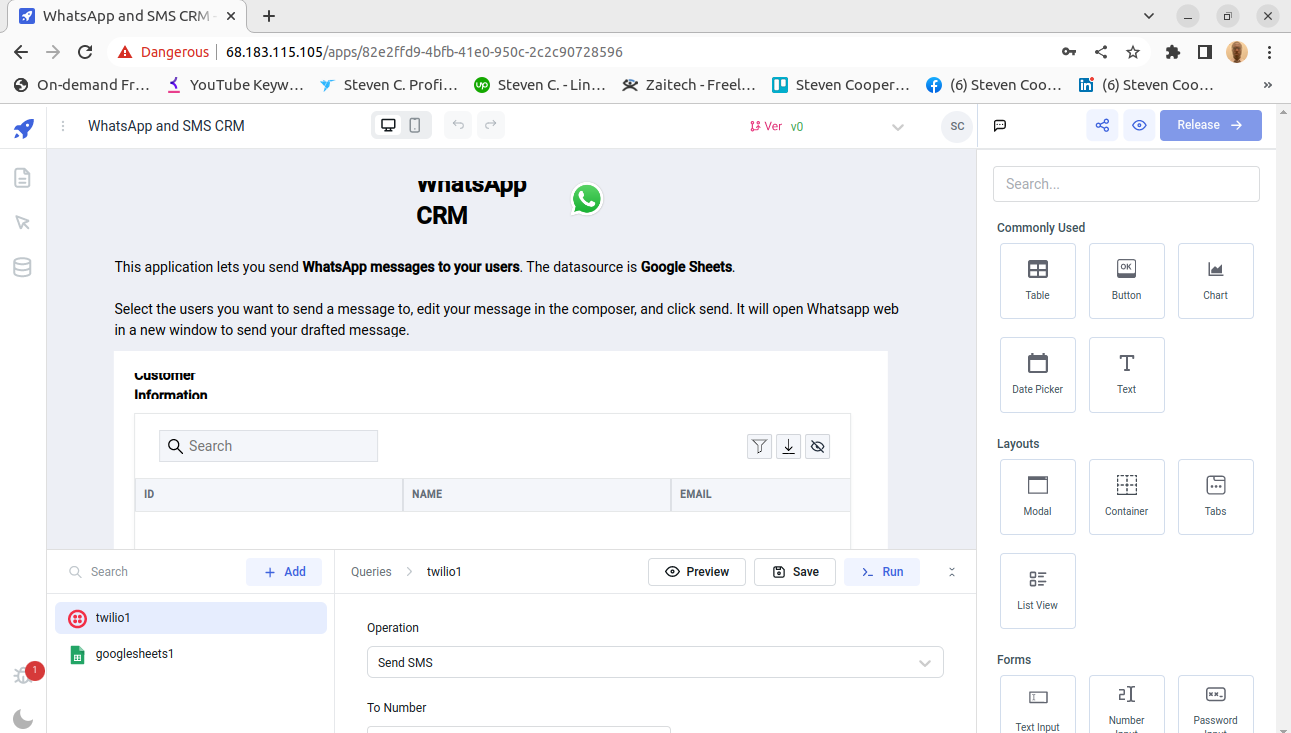Click the NAME column header
The image size is (1291, 733).
[x=537, y=494]
